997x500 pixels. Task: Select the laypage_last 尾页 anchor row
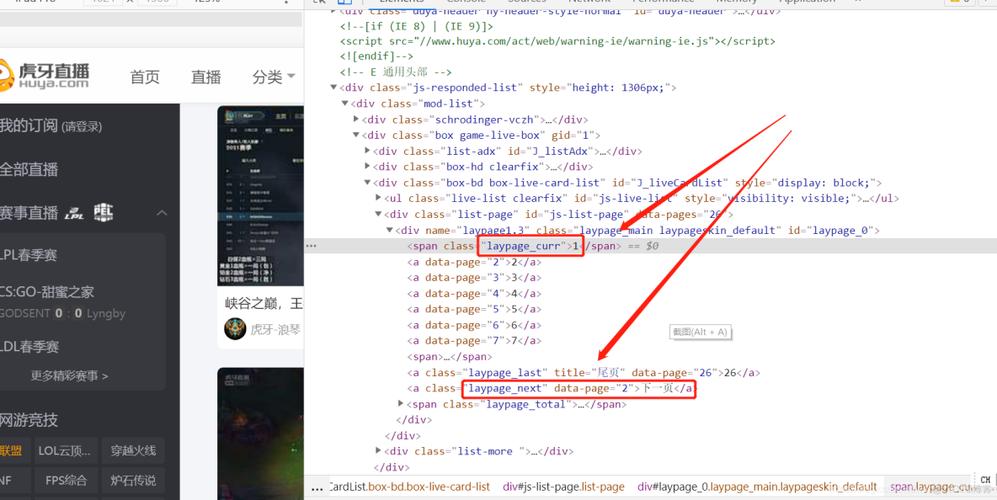point(584,372)
